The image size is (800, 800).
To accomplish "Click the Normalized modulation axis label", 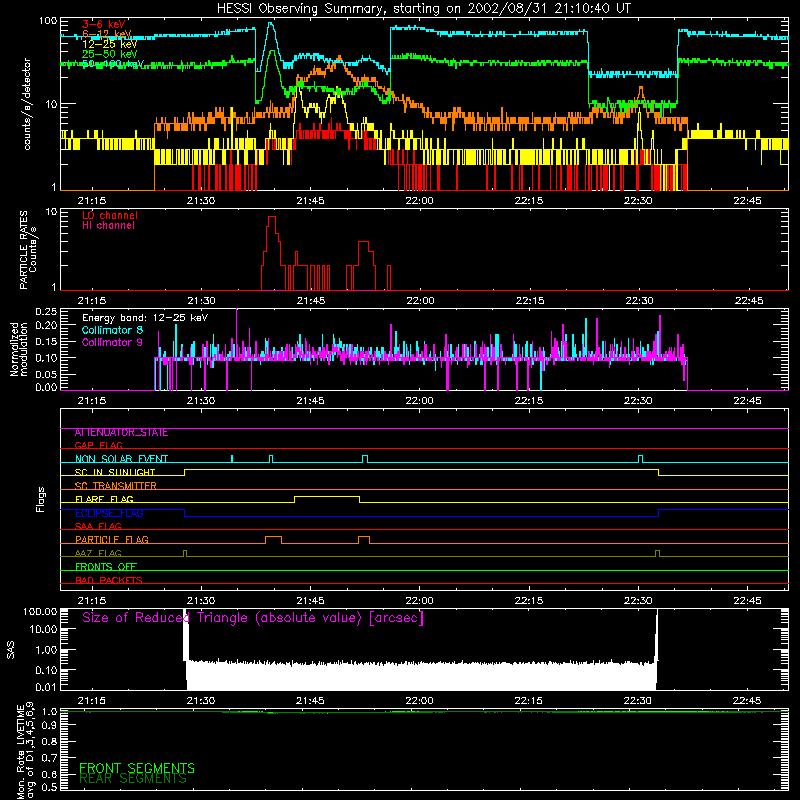I will point(19,349).
